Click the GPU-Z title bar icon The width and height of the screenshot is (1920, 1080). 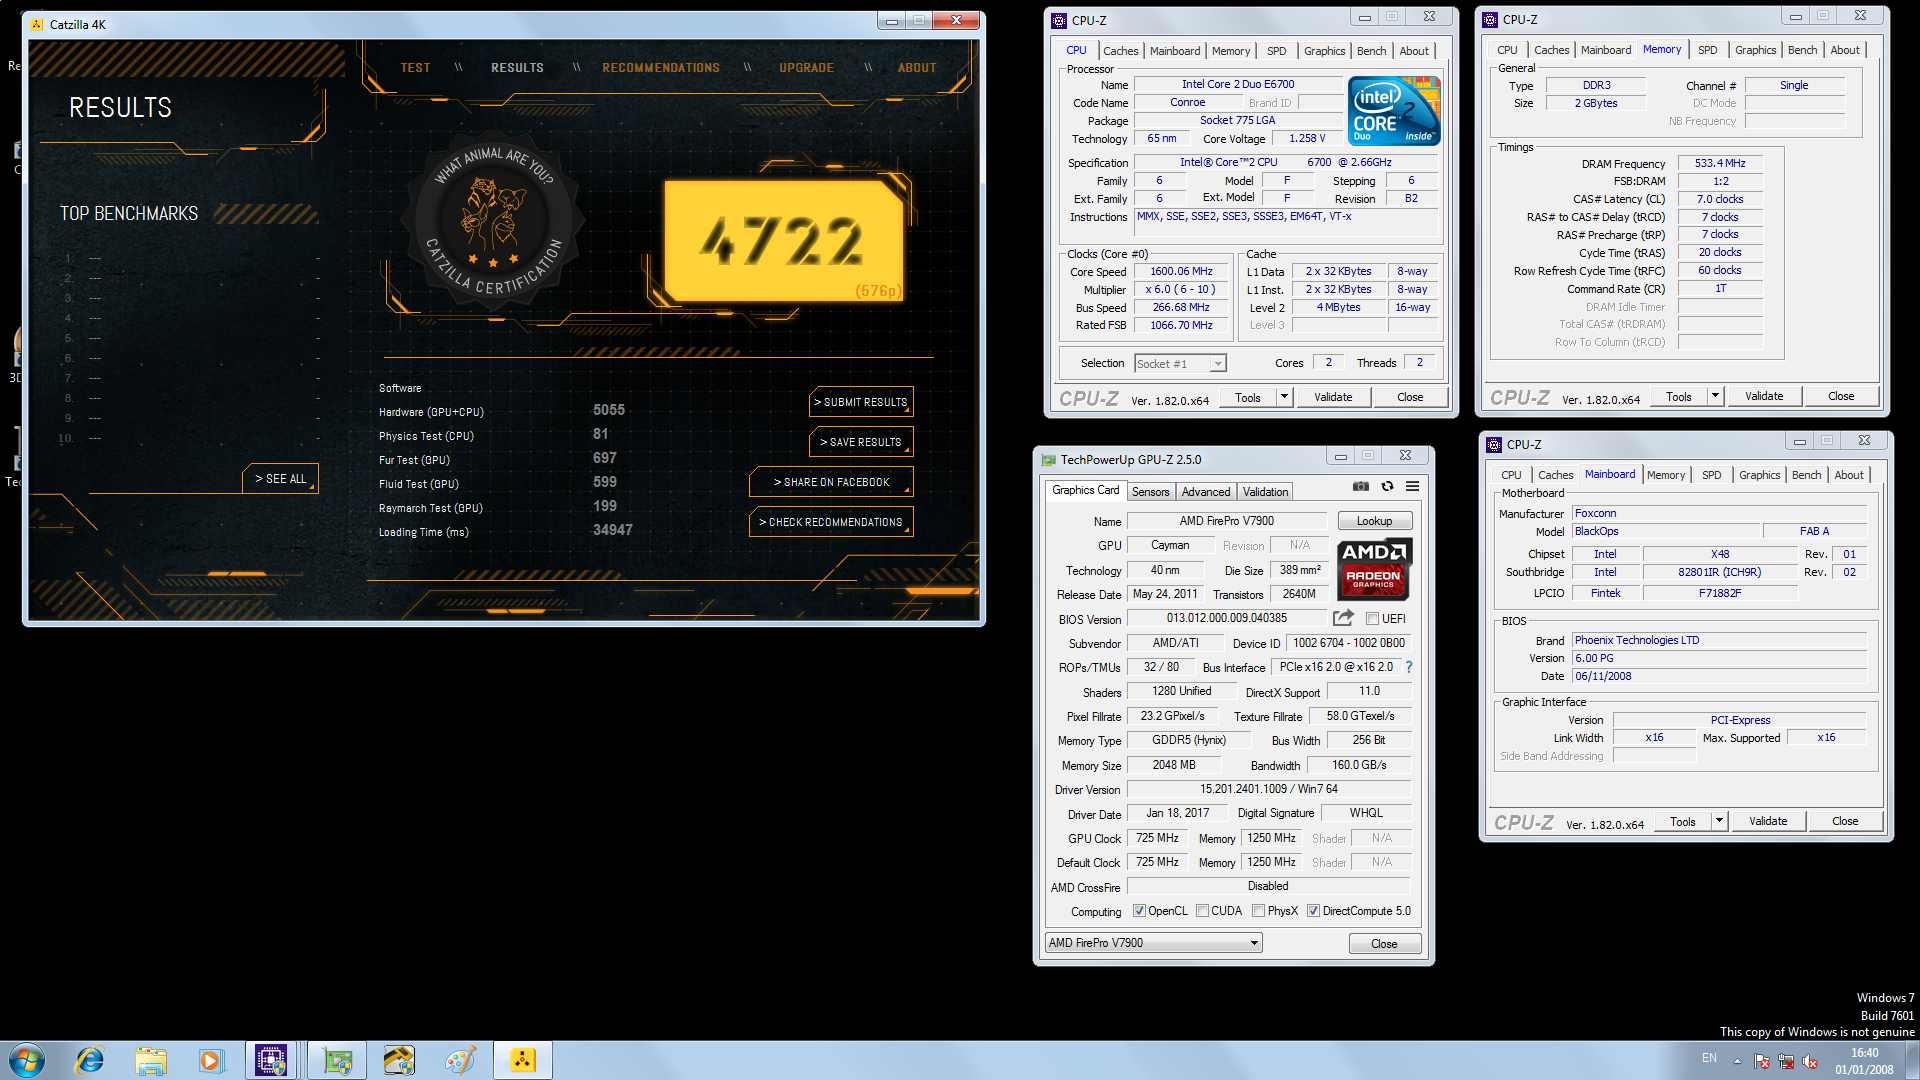click(1049, 460)
